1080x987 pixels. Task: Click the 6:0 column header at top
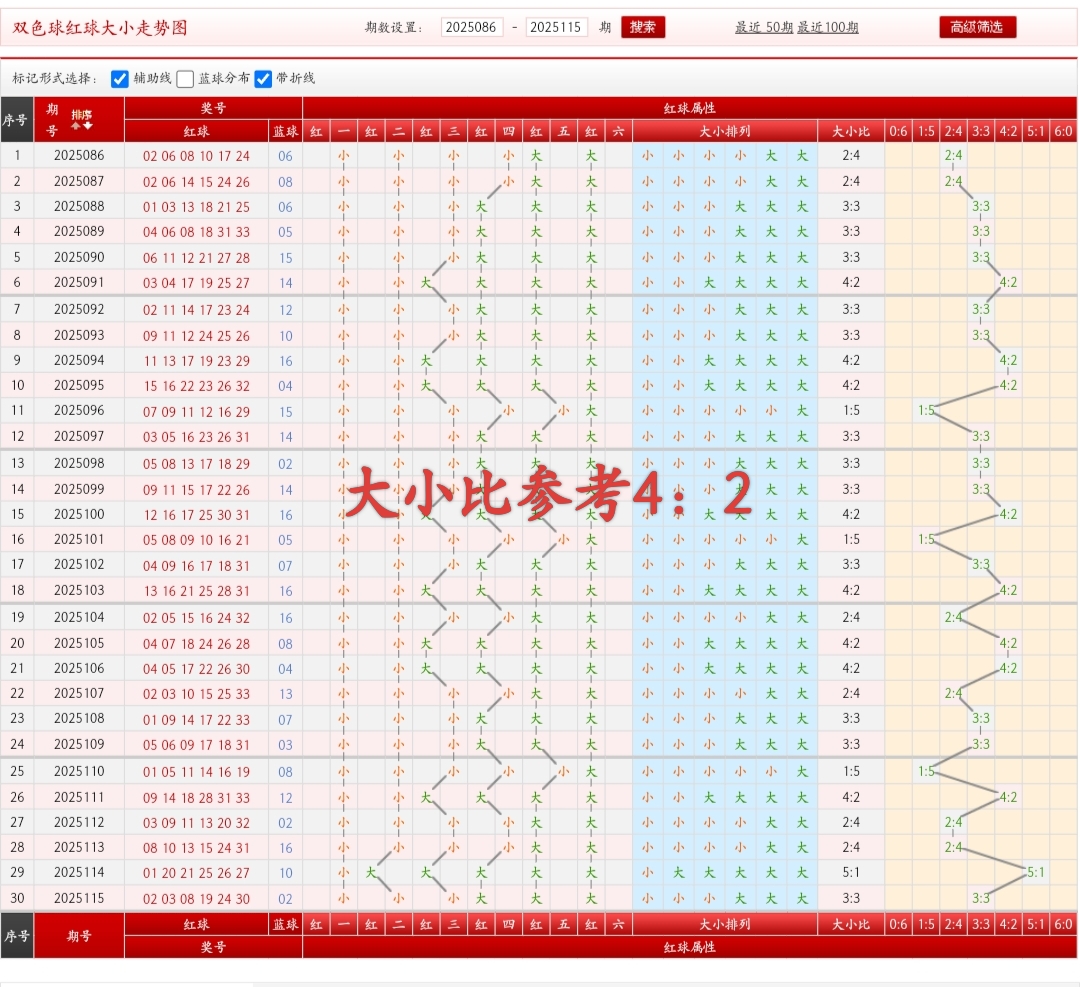(1063, 131)
